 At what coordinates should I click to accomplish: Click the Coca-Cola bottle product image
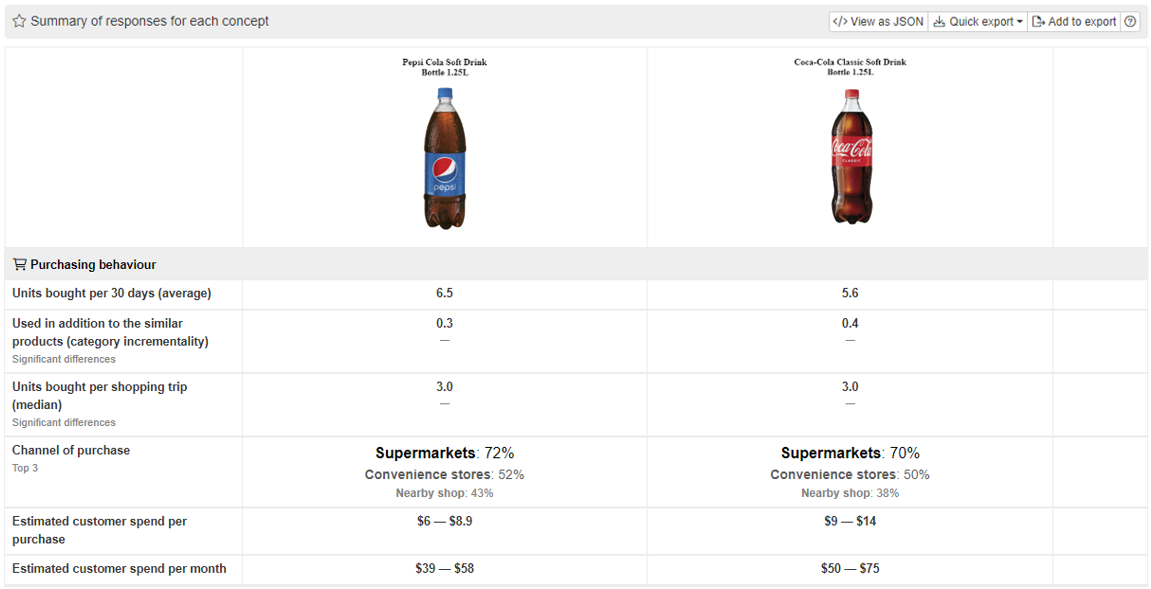click(x=851, y=157)
